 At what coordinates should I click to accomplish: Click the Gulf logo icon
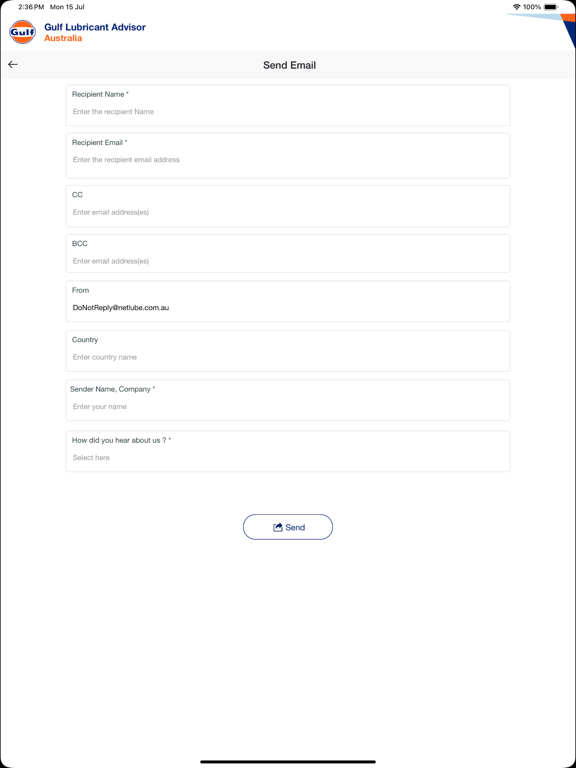click(x=23, y=32)
